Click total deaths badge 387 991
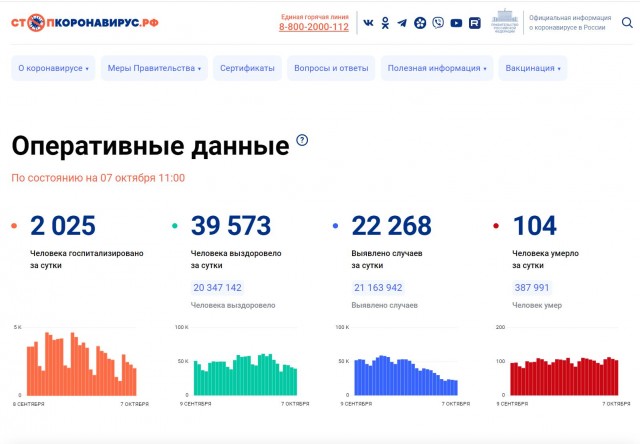This screenshot has height=444, width=640. tap(532, 288)
